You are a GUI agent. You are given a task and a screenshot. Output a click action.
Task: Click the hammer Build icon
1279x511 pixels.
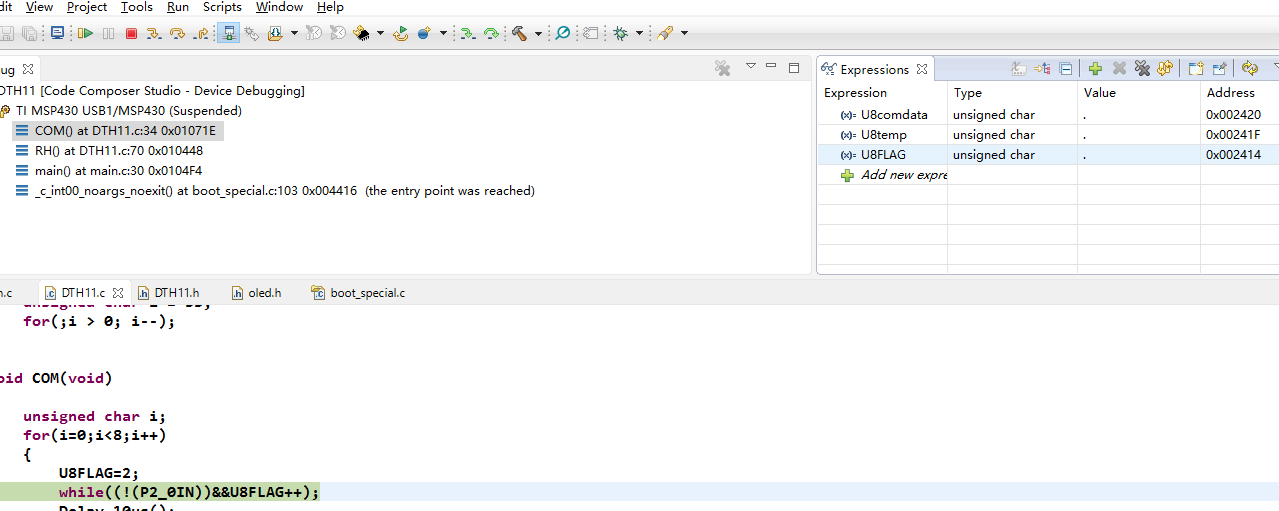[x=519, y=33]
